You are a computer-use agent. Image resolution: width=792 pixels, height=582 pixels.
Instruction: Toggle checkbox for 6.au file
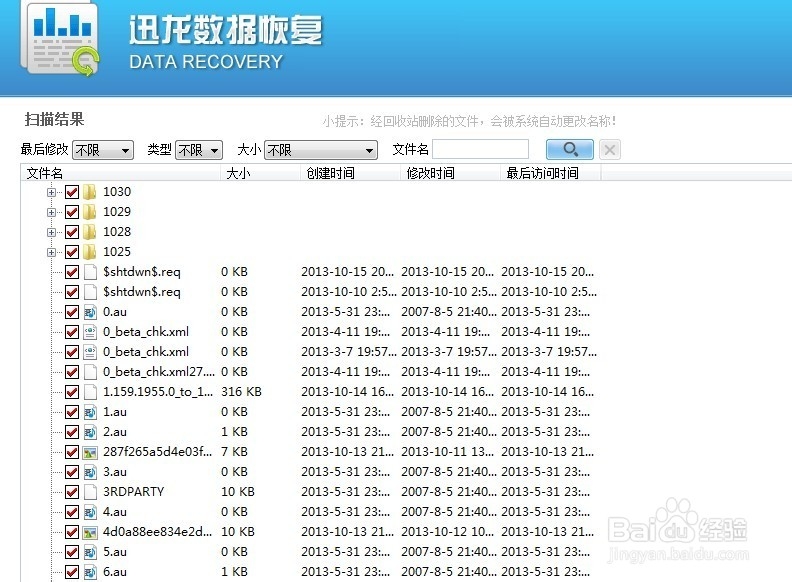click(72, 572)
